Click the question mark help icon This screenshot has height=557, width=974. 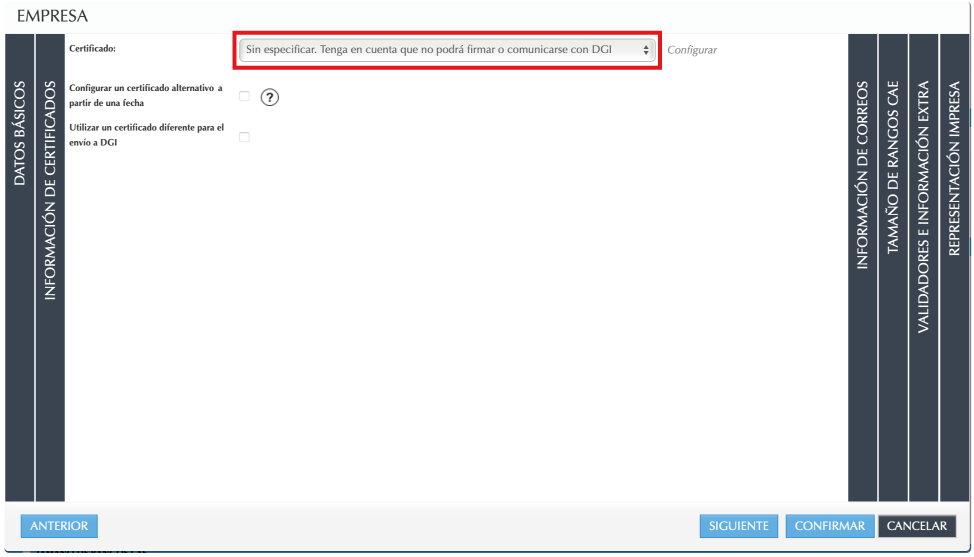click(269, 97)
